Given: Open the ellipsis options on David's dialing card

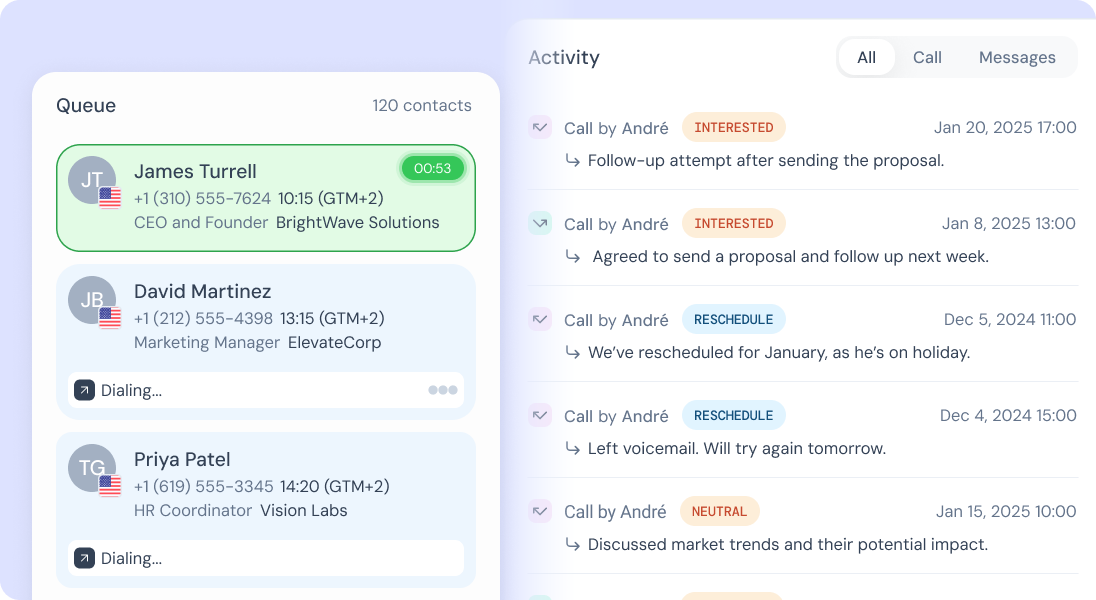Looking at the screenshot, I should 442,390.
